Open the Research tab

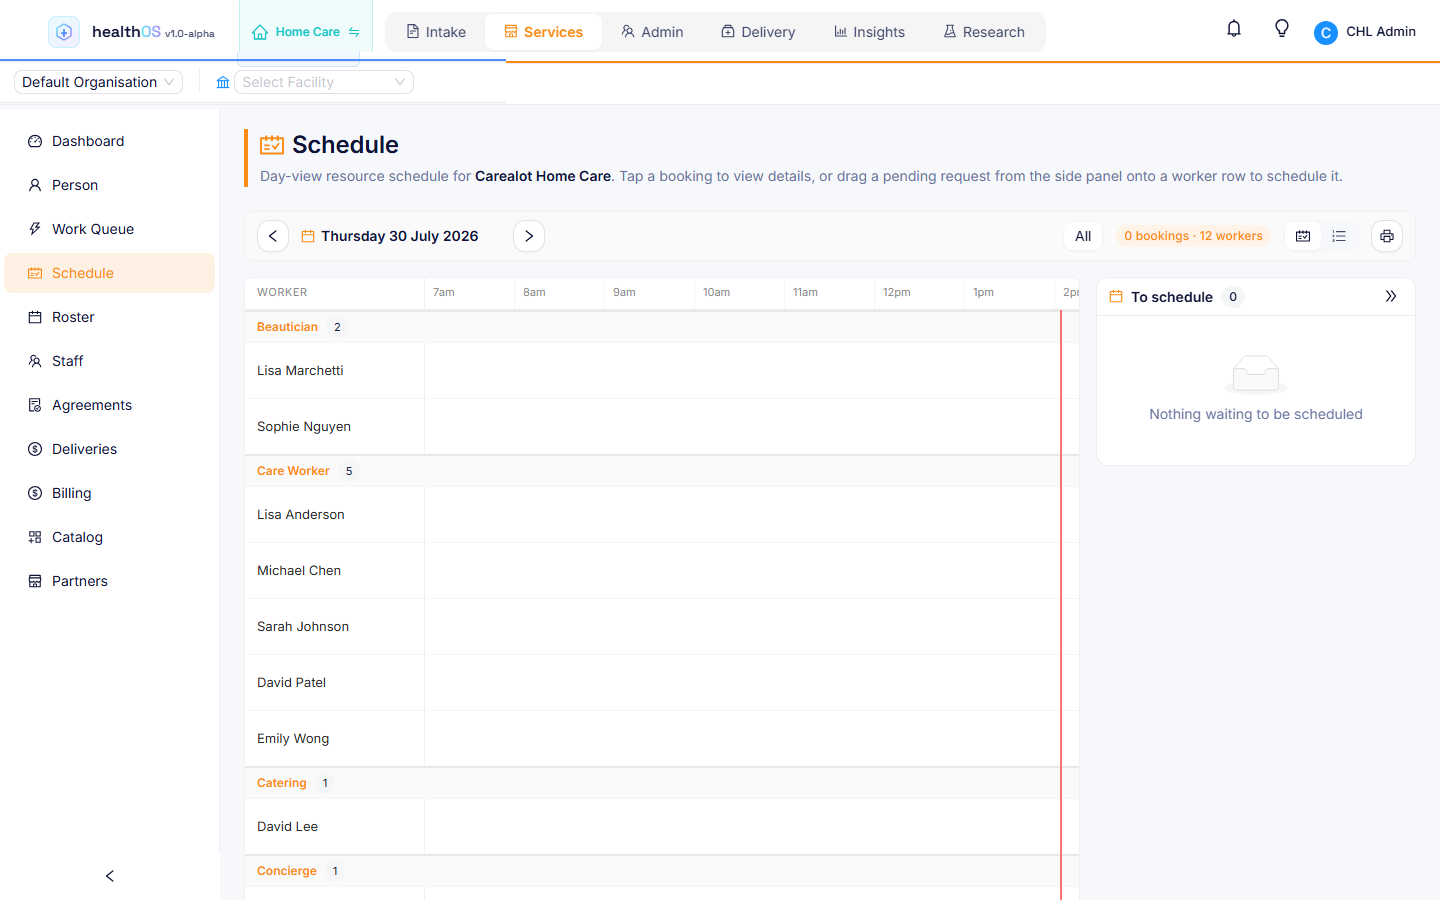point(984,32)
